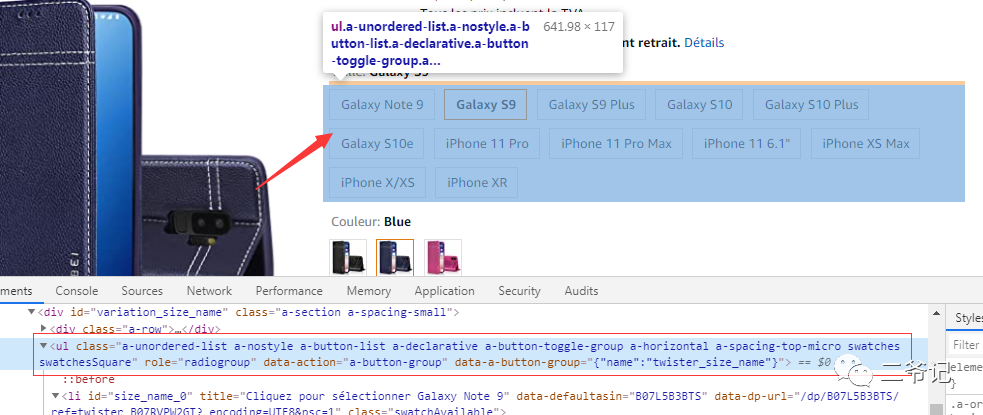Viewport: 983px width, 415px height.
Task: Pick the iPhone XR option
Action: (476, 182)
